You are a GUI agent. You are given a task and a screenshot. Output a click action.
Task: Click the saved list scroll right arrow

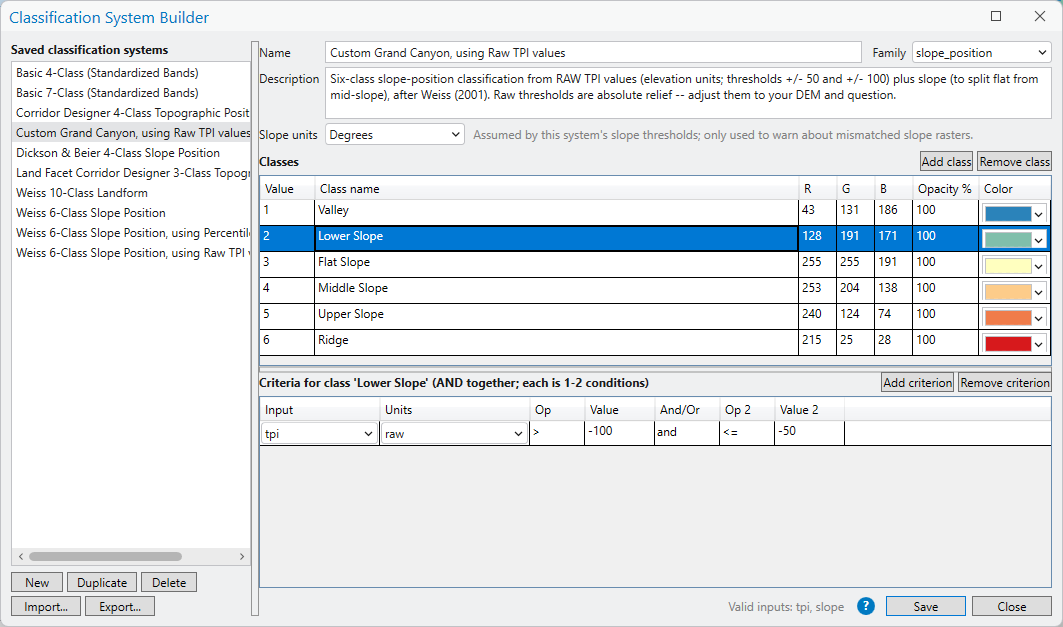pos(242,557)
